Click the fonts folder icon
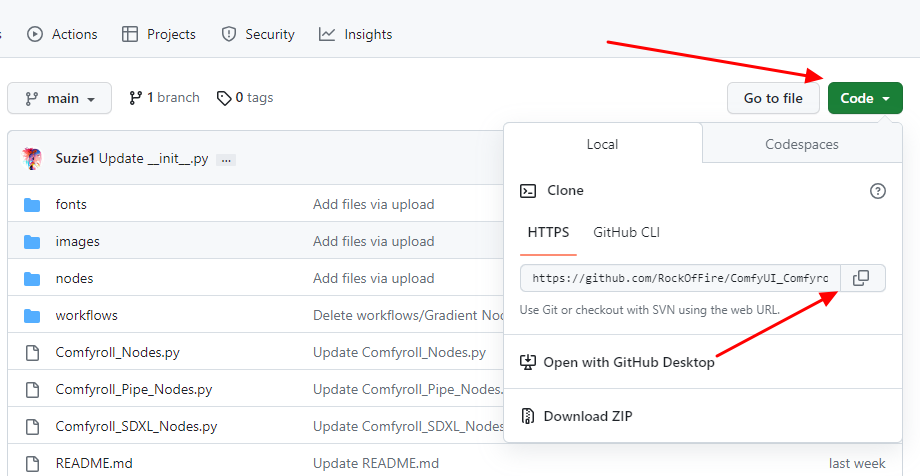The width and height of the screenshot is (920, 476). (x=32, y=205)
